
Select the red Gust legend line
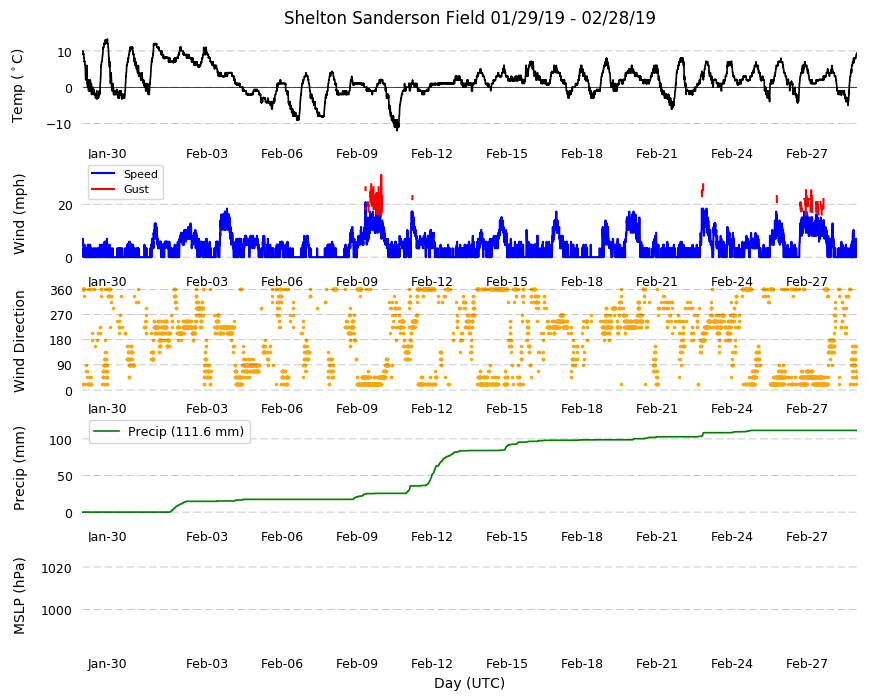point(102,189)
